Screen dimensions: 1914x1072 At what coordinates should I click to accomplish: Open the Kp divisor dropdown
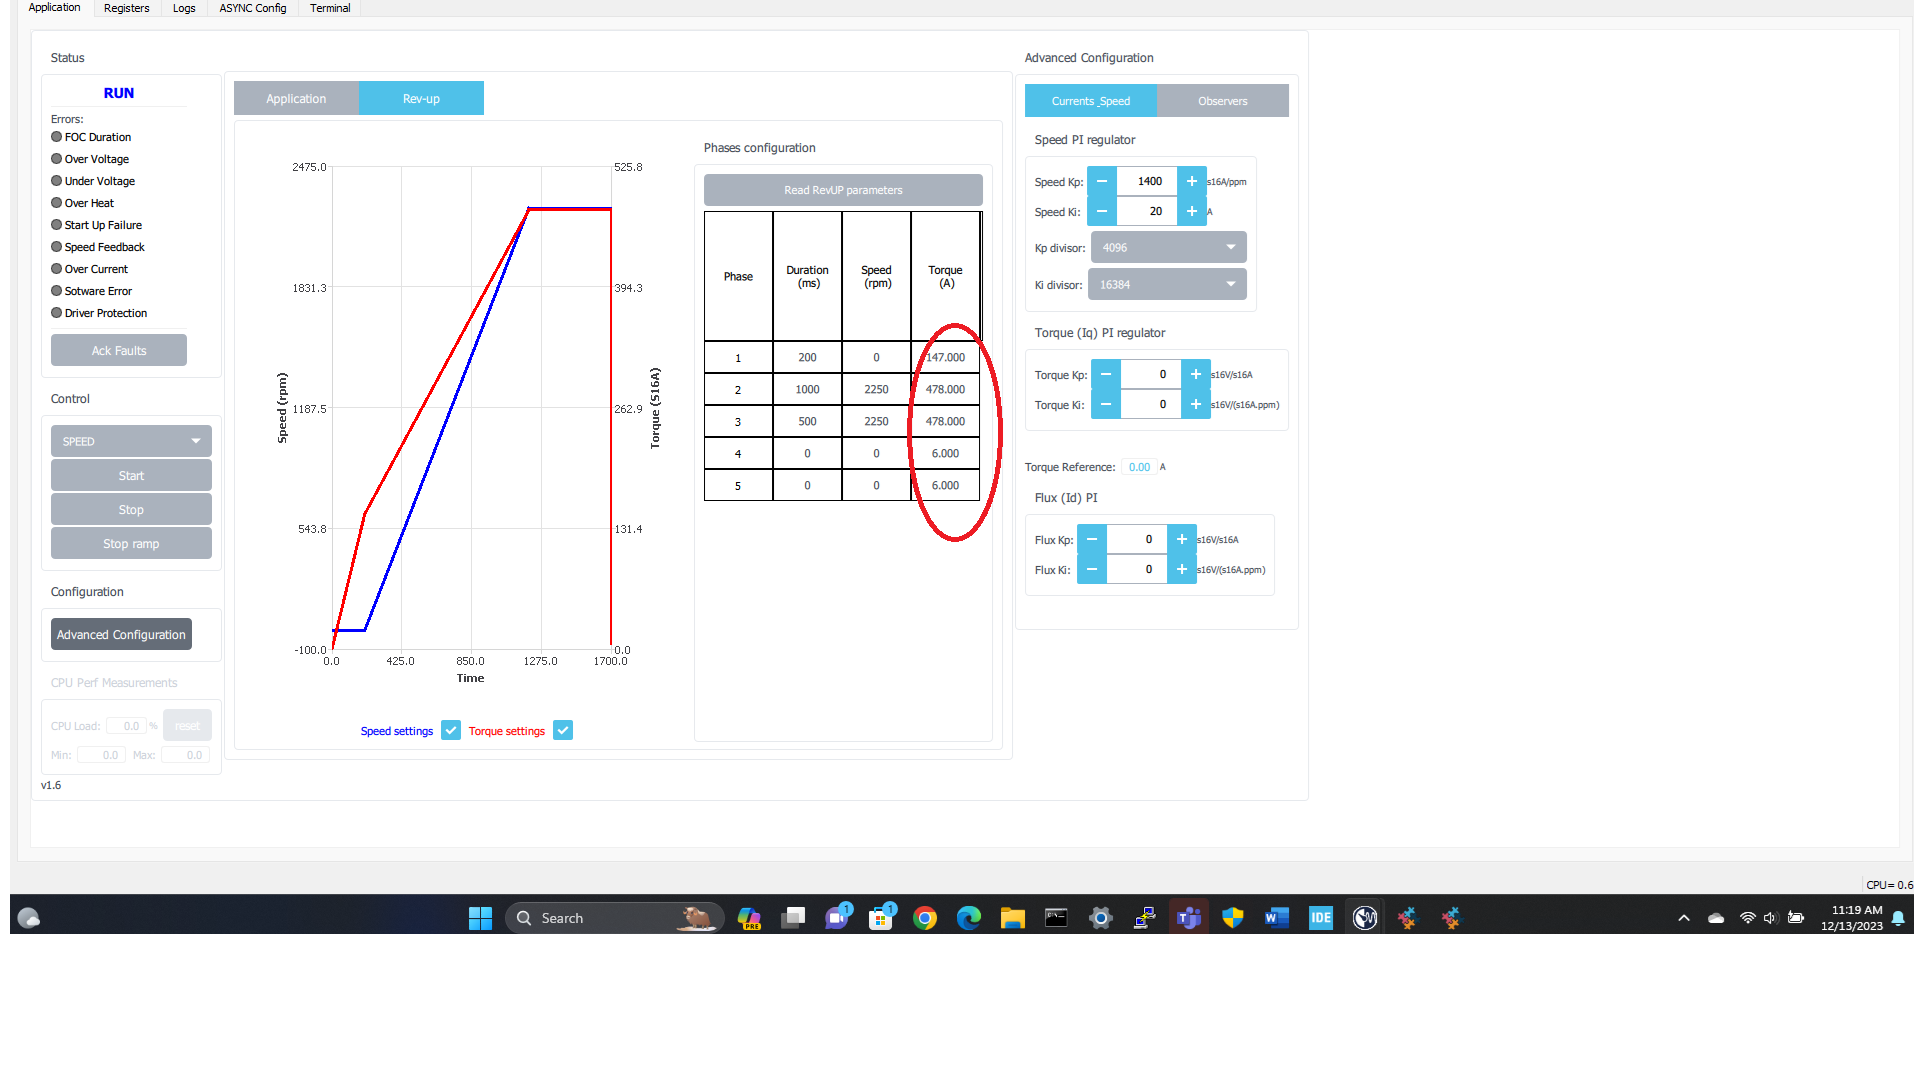coord(1169,247)
